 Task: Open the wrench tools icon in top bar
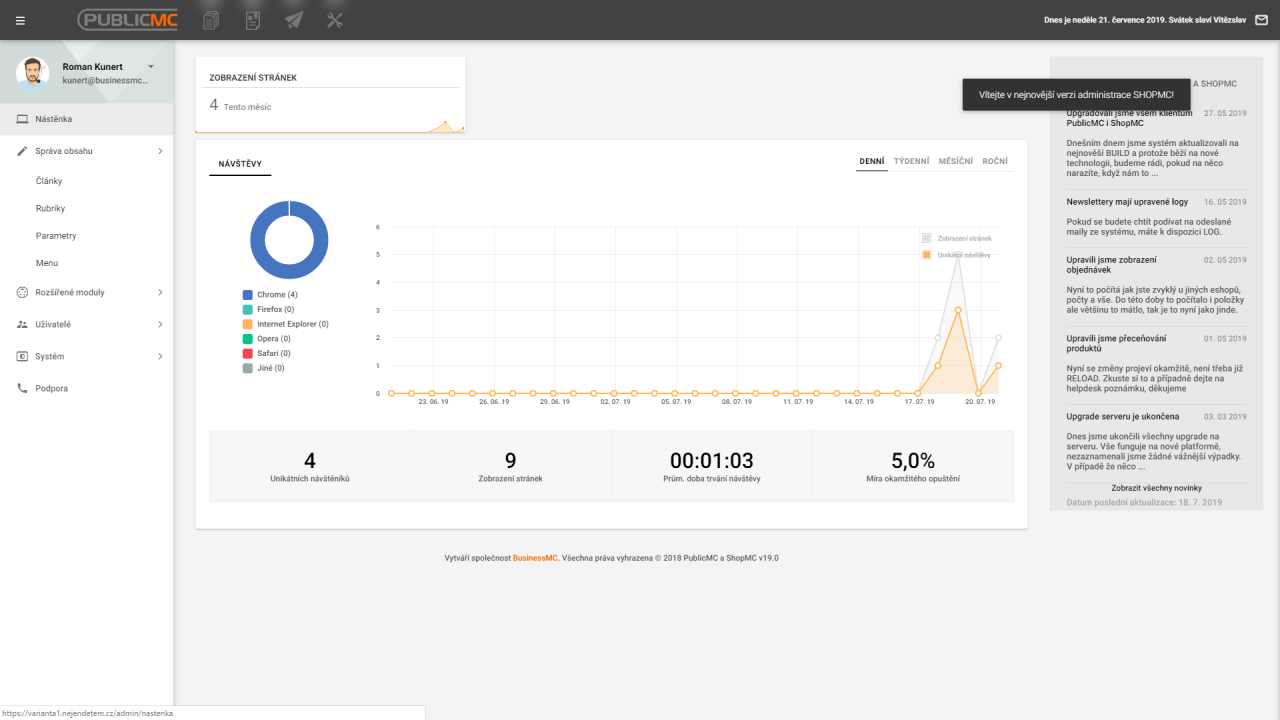pyautogui.click(x=335, y=20)
